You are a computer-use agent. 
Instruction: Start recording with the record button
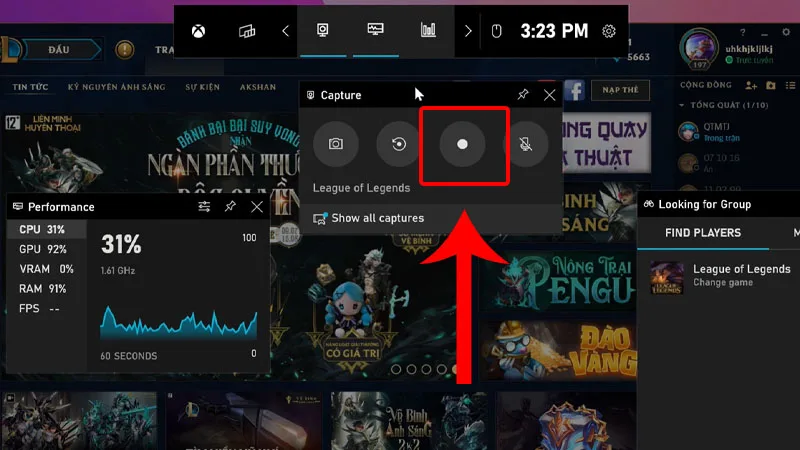pos(462,144)
